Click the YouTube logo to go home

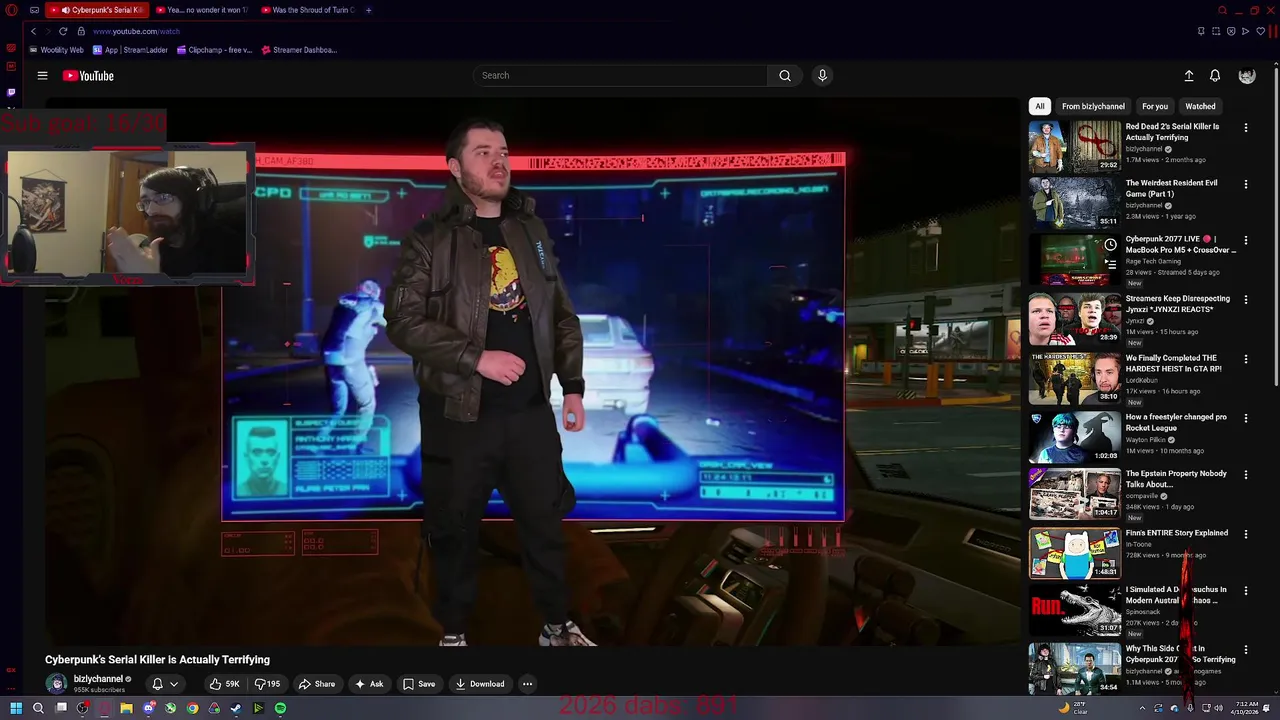coord(88,75)
